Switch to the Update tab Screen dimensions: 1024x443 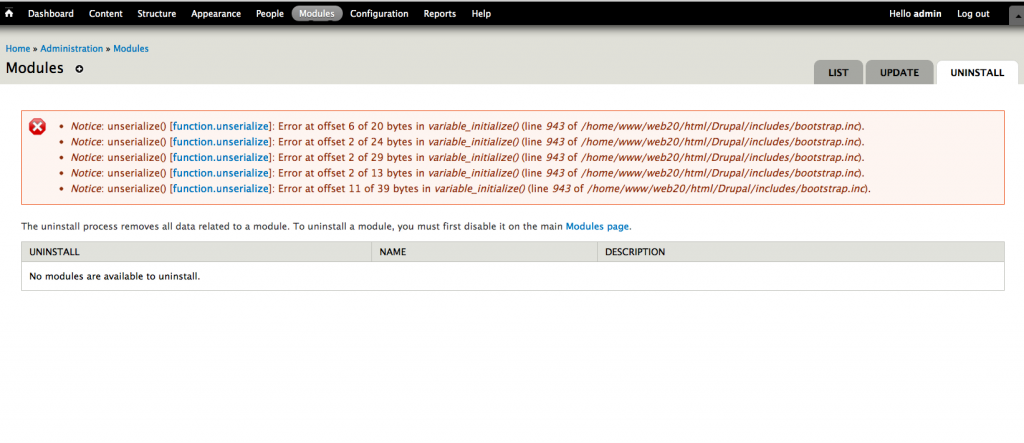click(x=899, y=73)
